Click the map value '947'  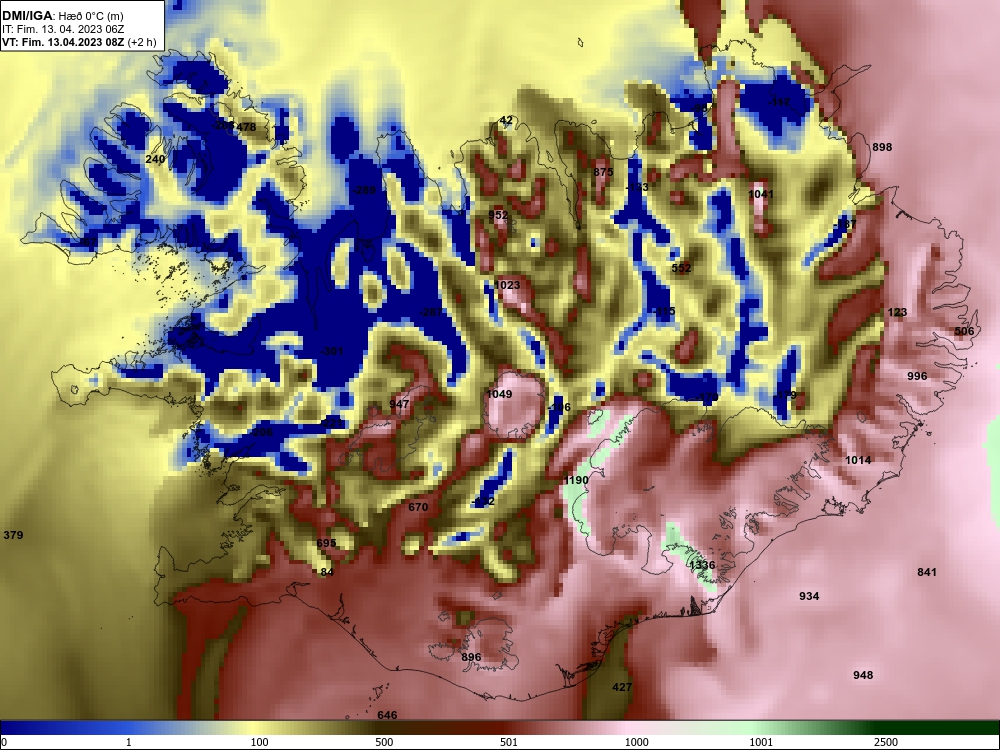(x=399, y=404)
